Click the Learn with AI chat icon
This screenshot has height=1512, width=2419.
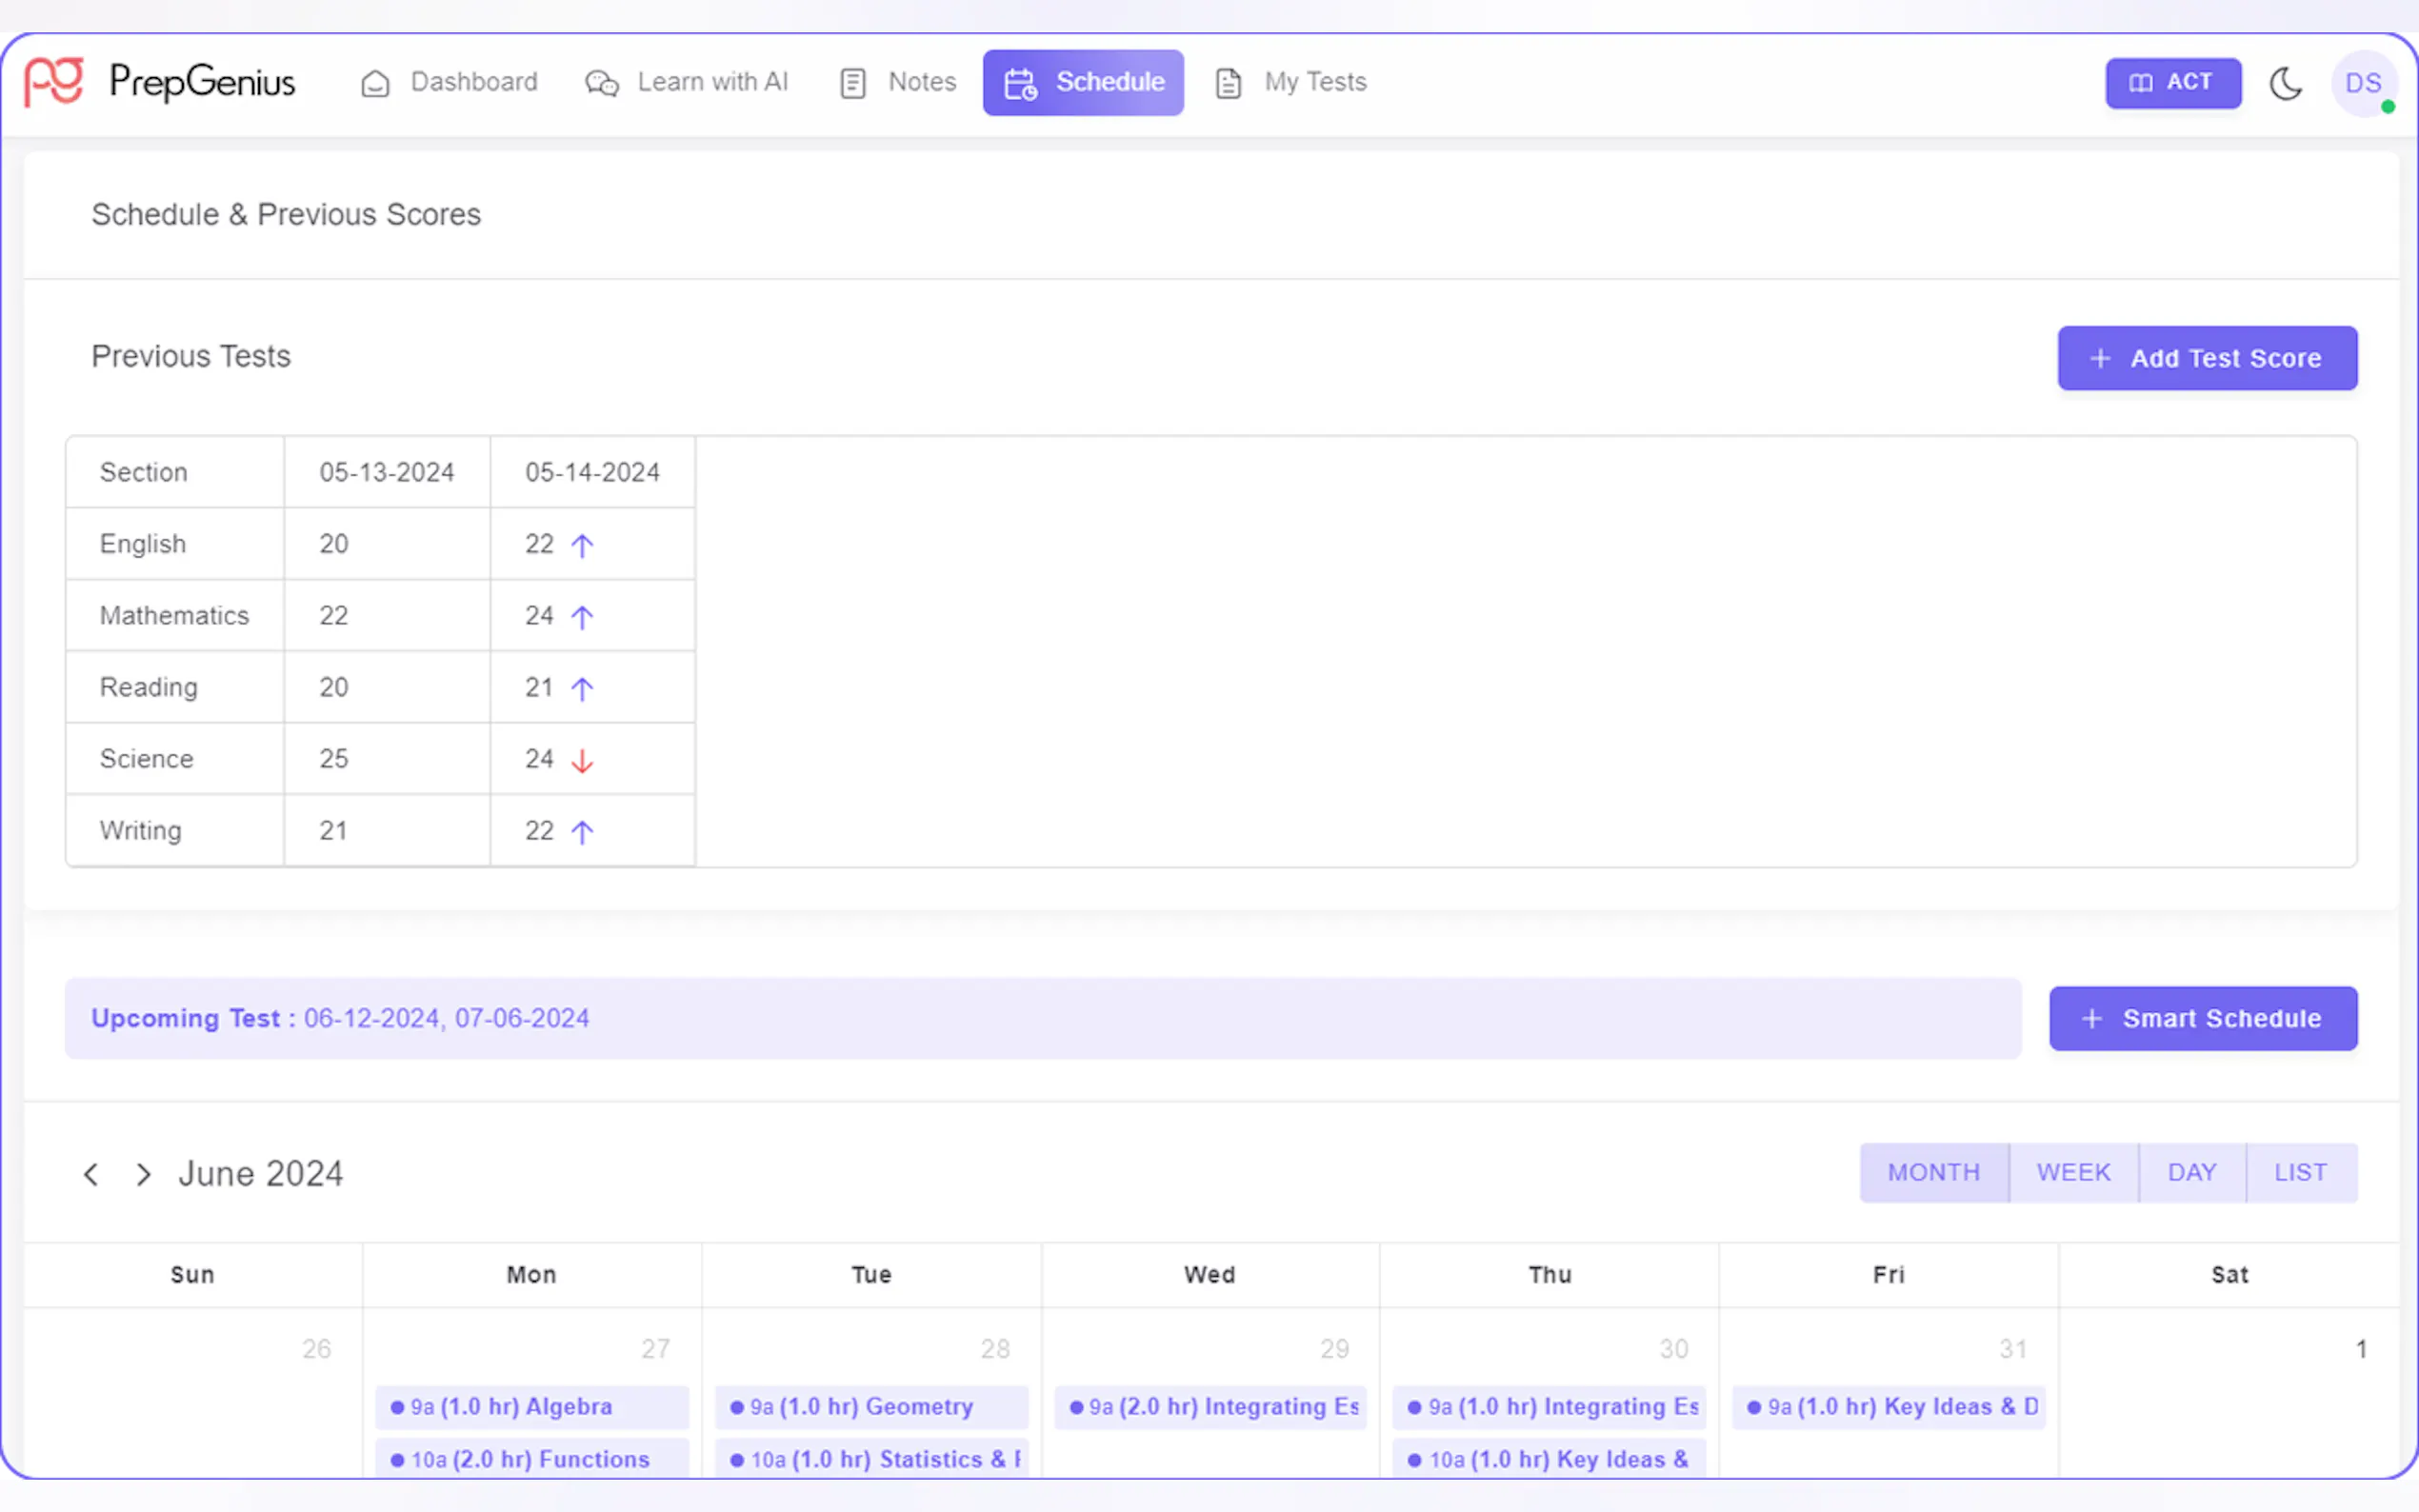601,83
